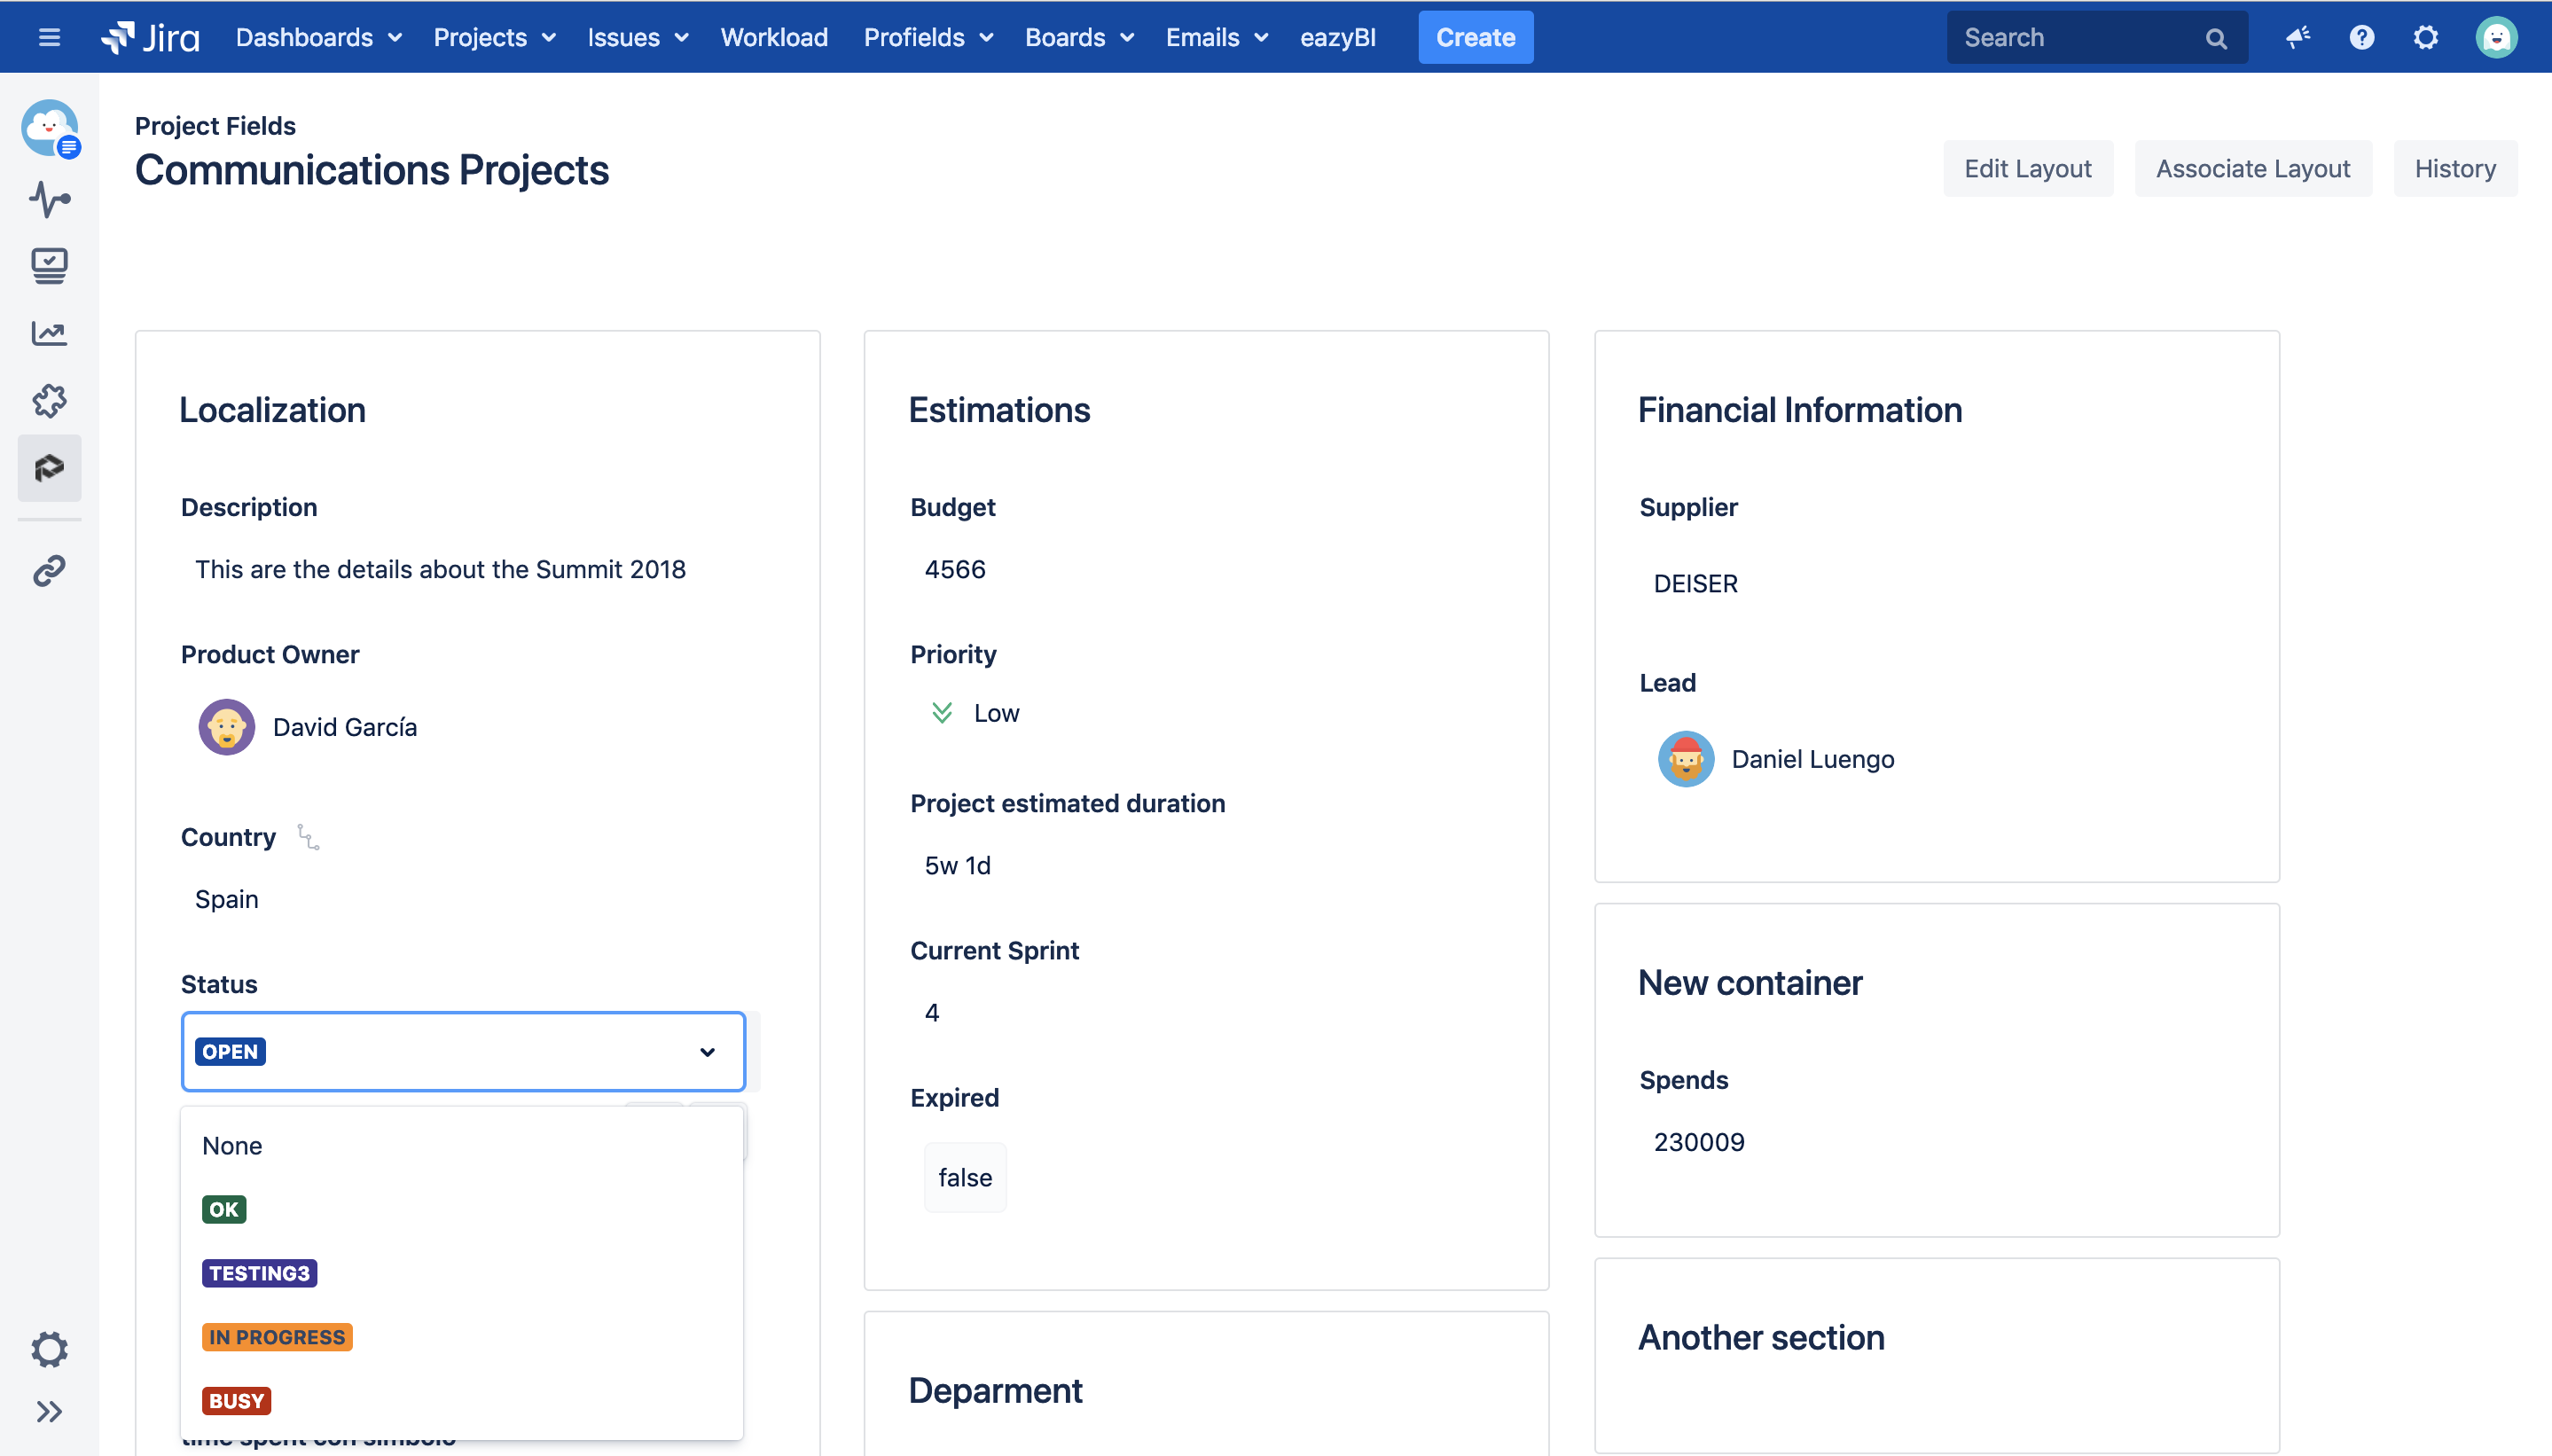Open the settings gear in the top bar
The image size is (2552, 1456).
point(2425,37)
